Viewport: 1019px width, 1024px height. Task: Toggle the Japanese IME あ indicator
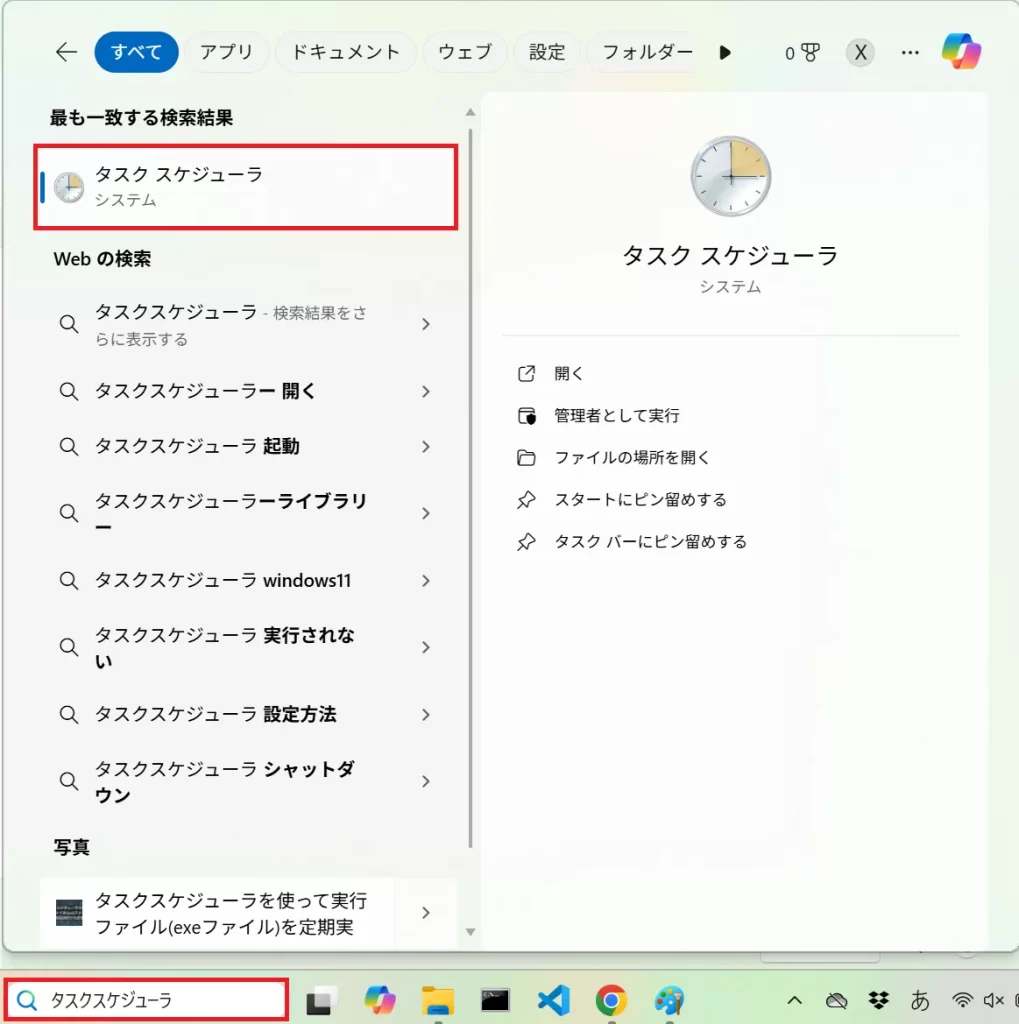point(920,1000)
